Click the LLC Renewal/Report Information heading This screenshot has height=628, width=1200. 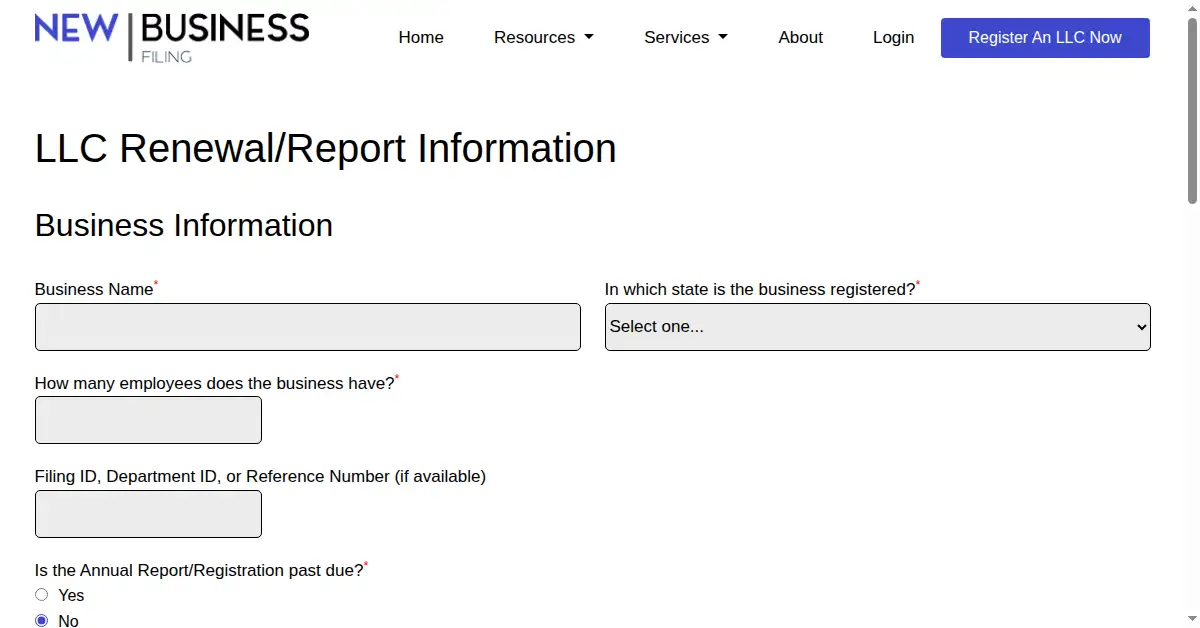326,148
